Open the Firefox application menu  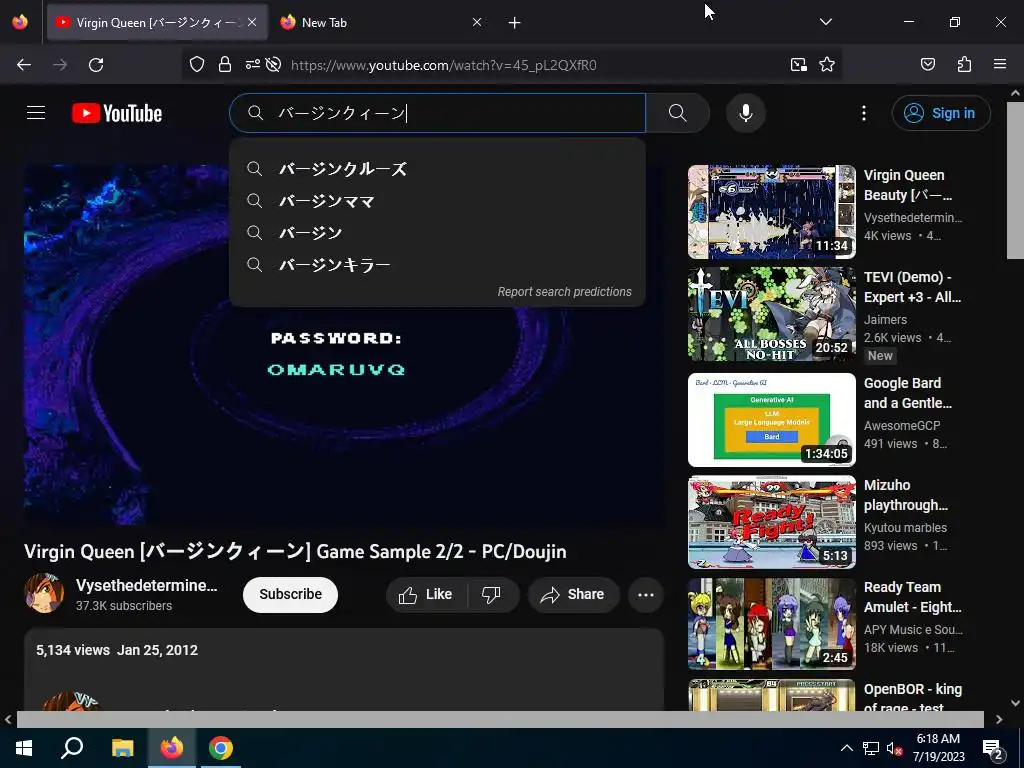pos(1000,64)
